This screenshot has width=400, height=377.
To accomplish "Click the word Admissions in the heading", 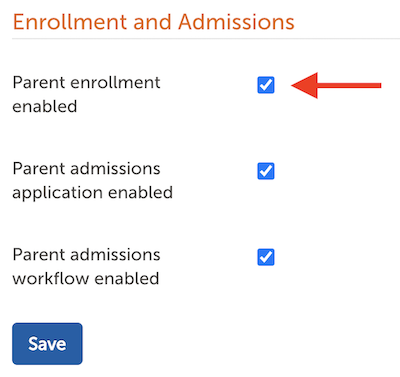I will click(x=236, y=22).
